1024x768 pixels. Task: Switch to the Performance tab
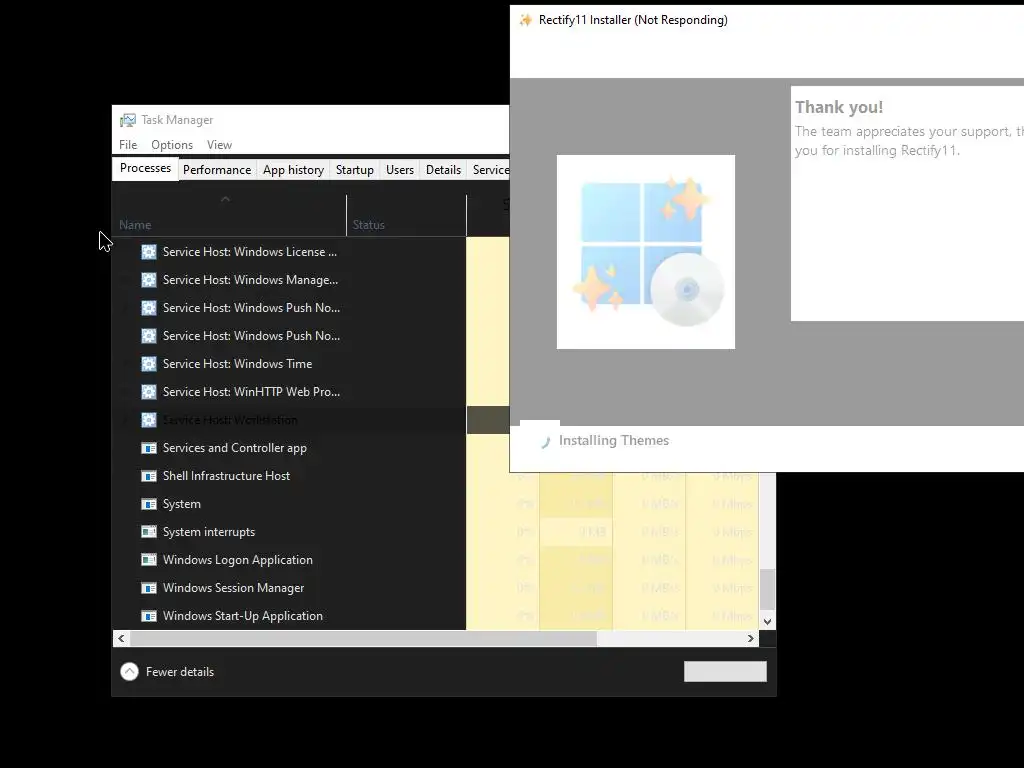(217, 170)
